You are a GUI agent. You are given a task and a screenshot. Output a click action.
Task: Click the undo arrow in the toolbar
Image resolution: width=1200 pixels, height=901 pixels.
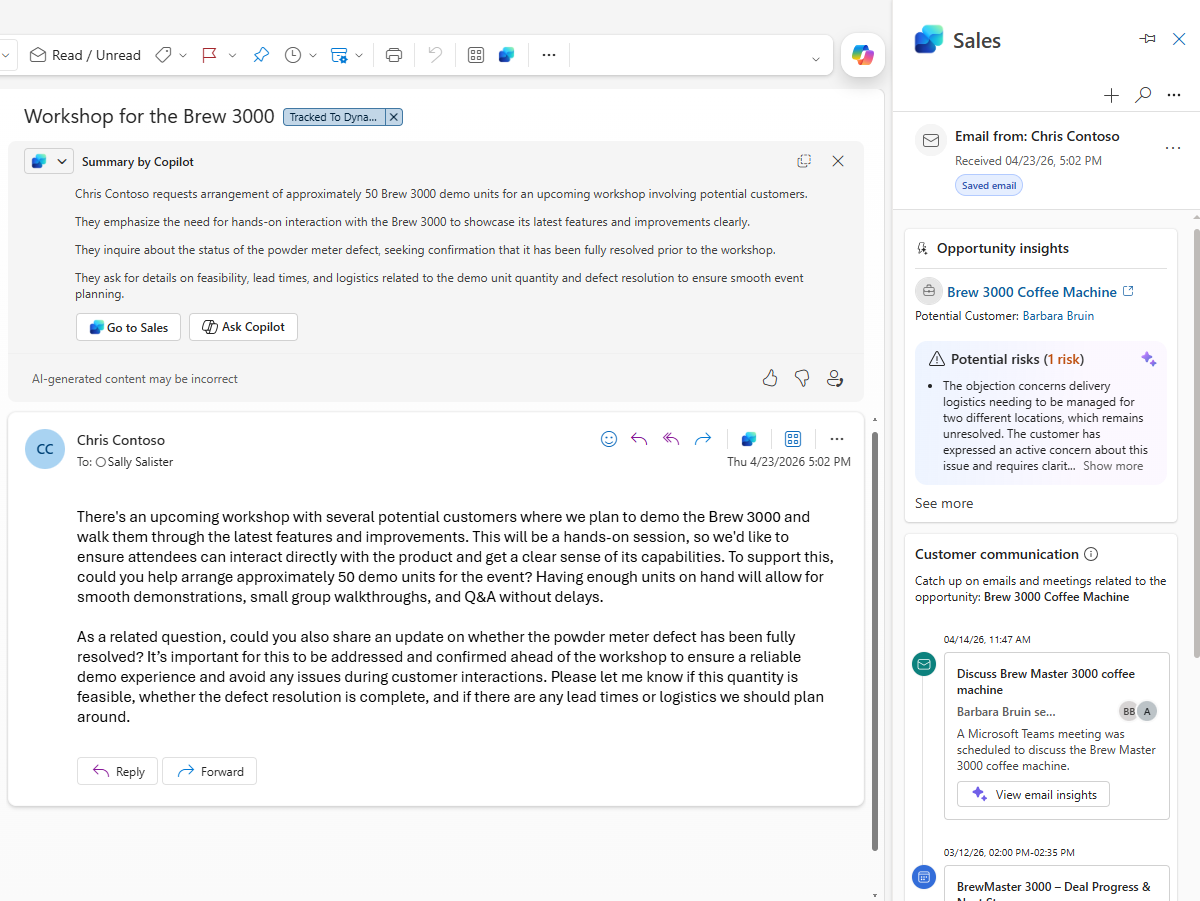point(434,55)
